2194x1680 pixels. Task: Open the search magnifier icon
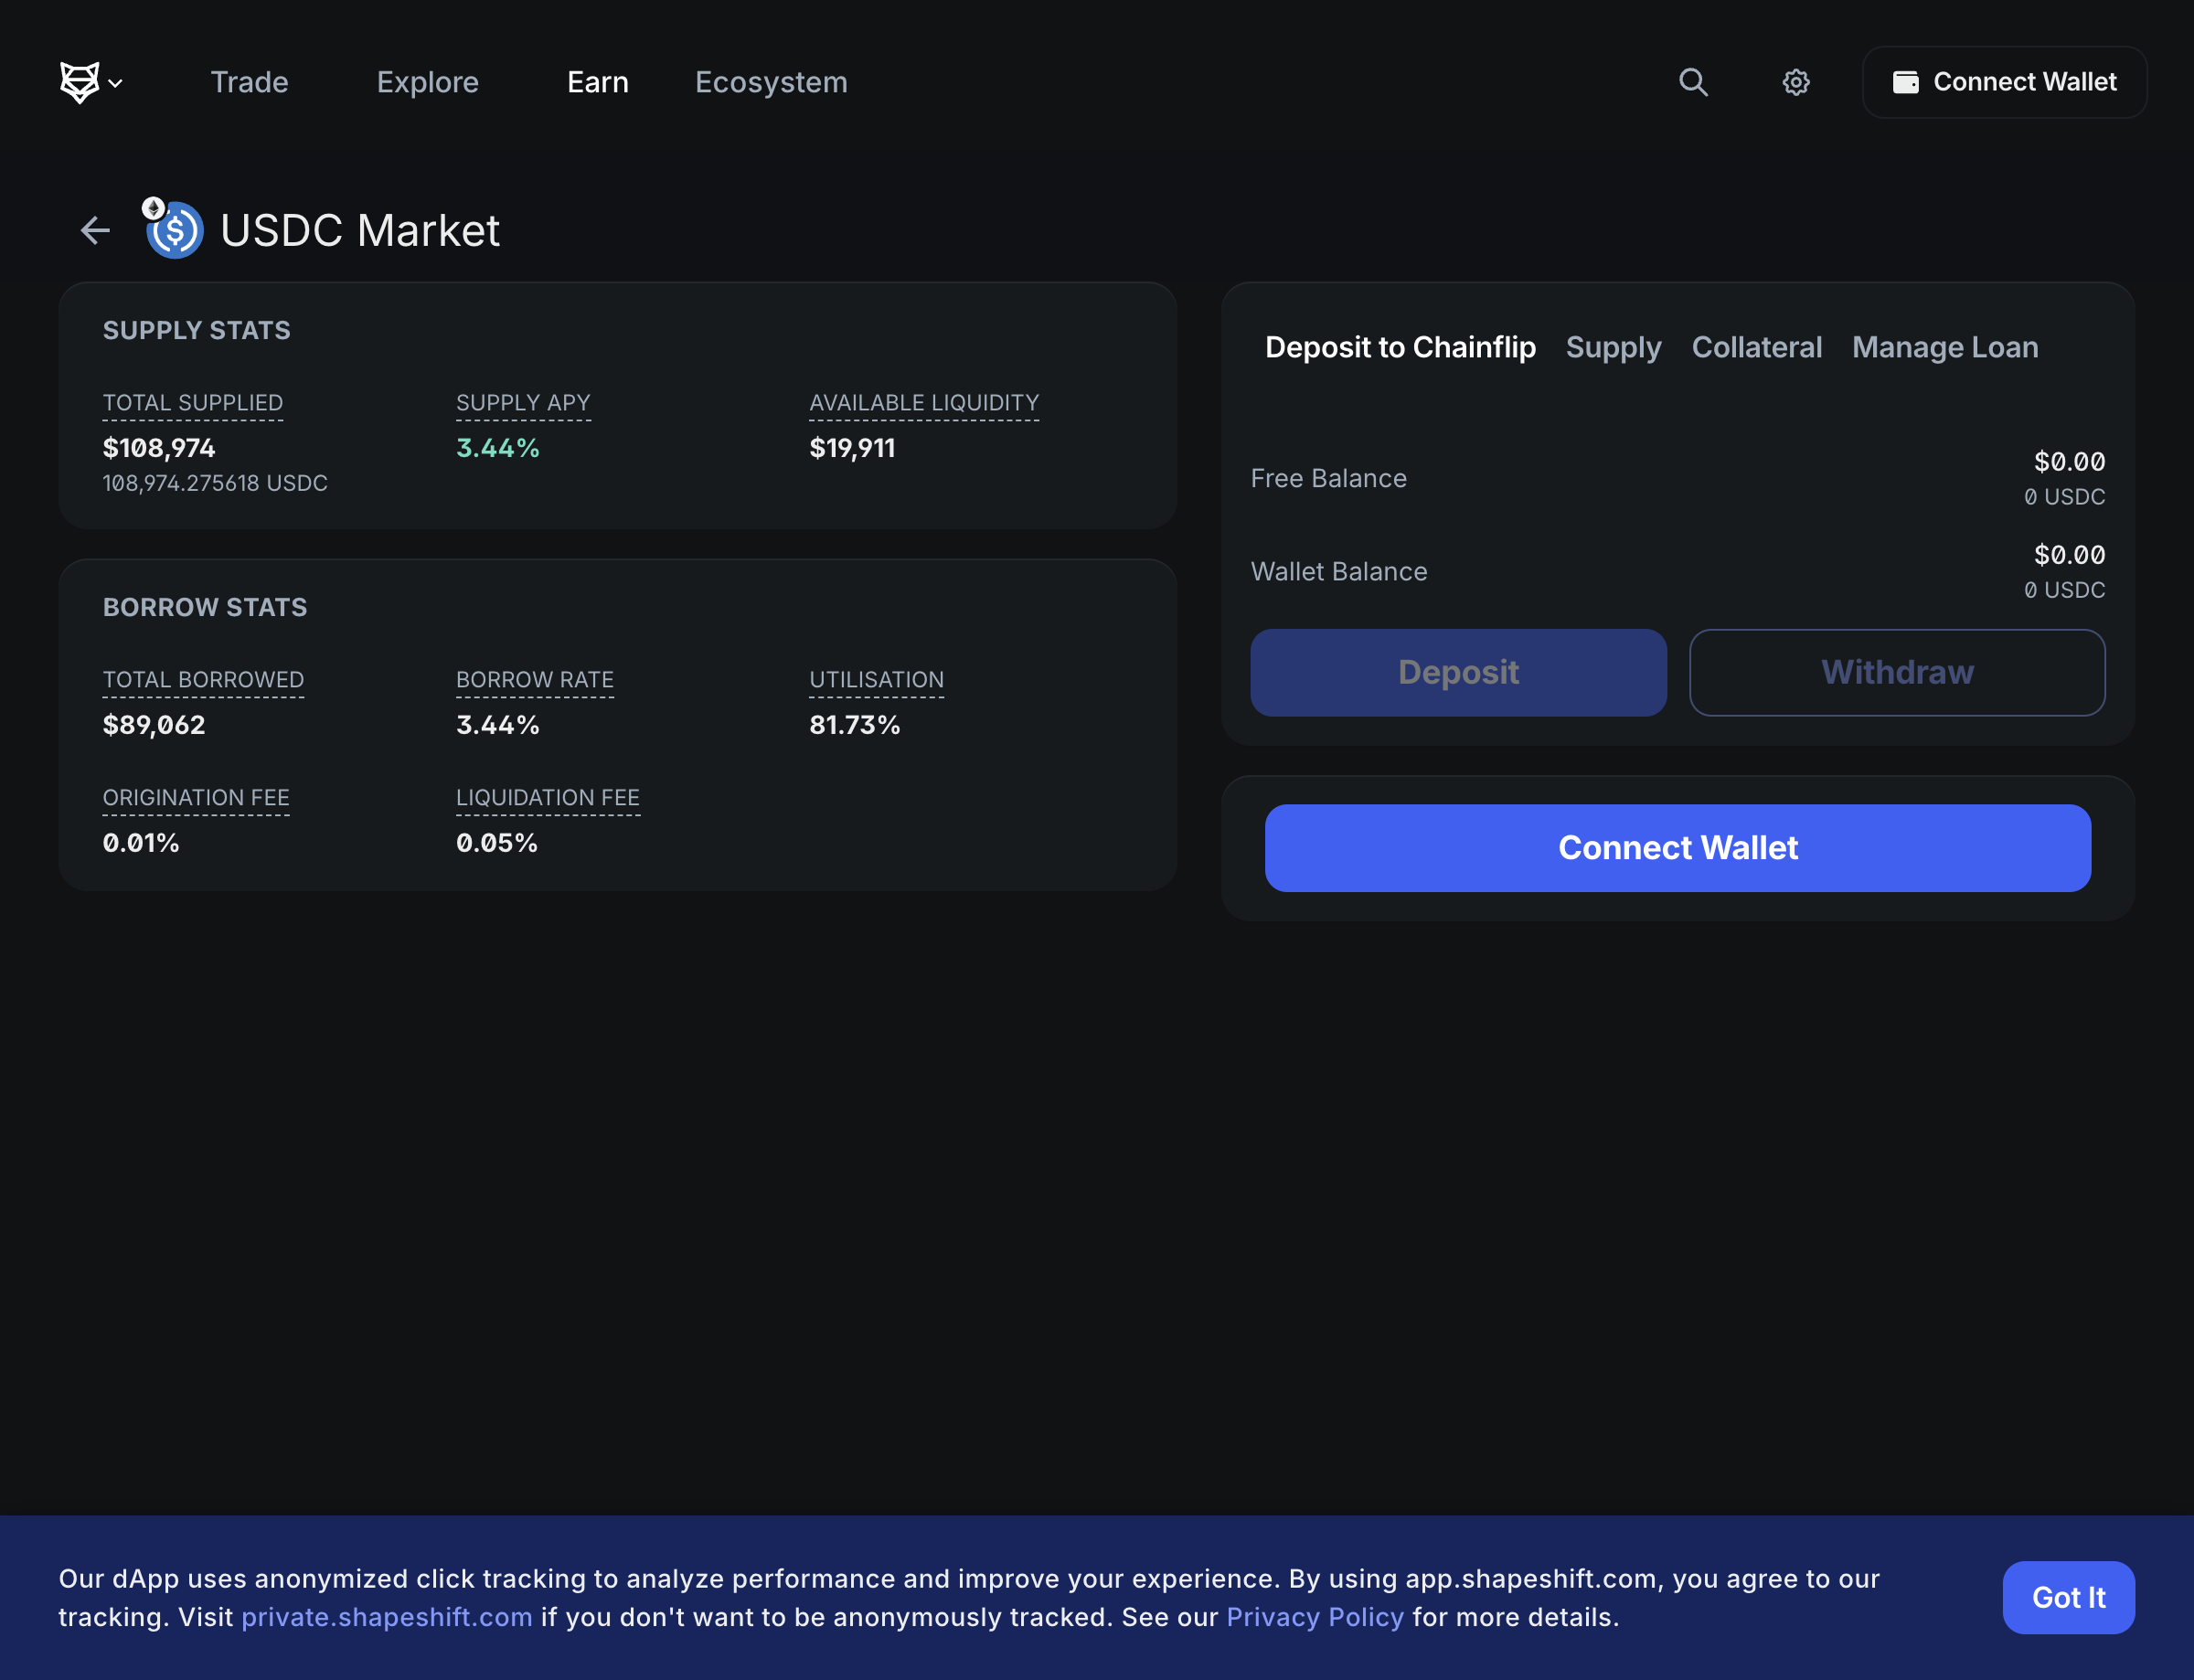(1693, 82)
